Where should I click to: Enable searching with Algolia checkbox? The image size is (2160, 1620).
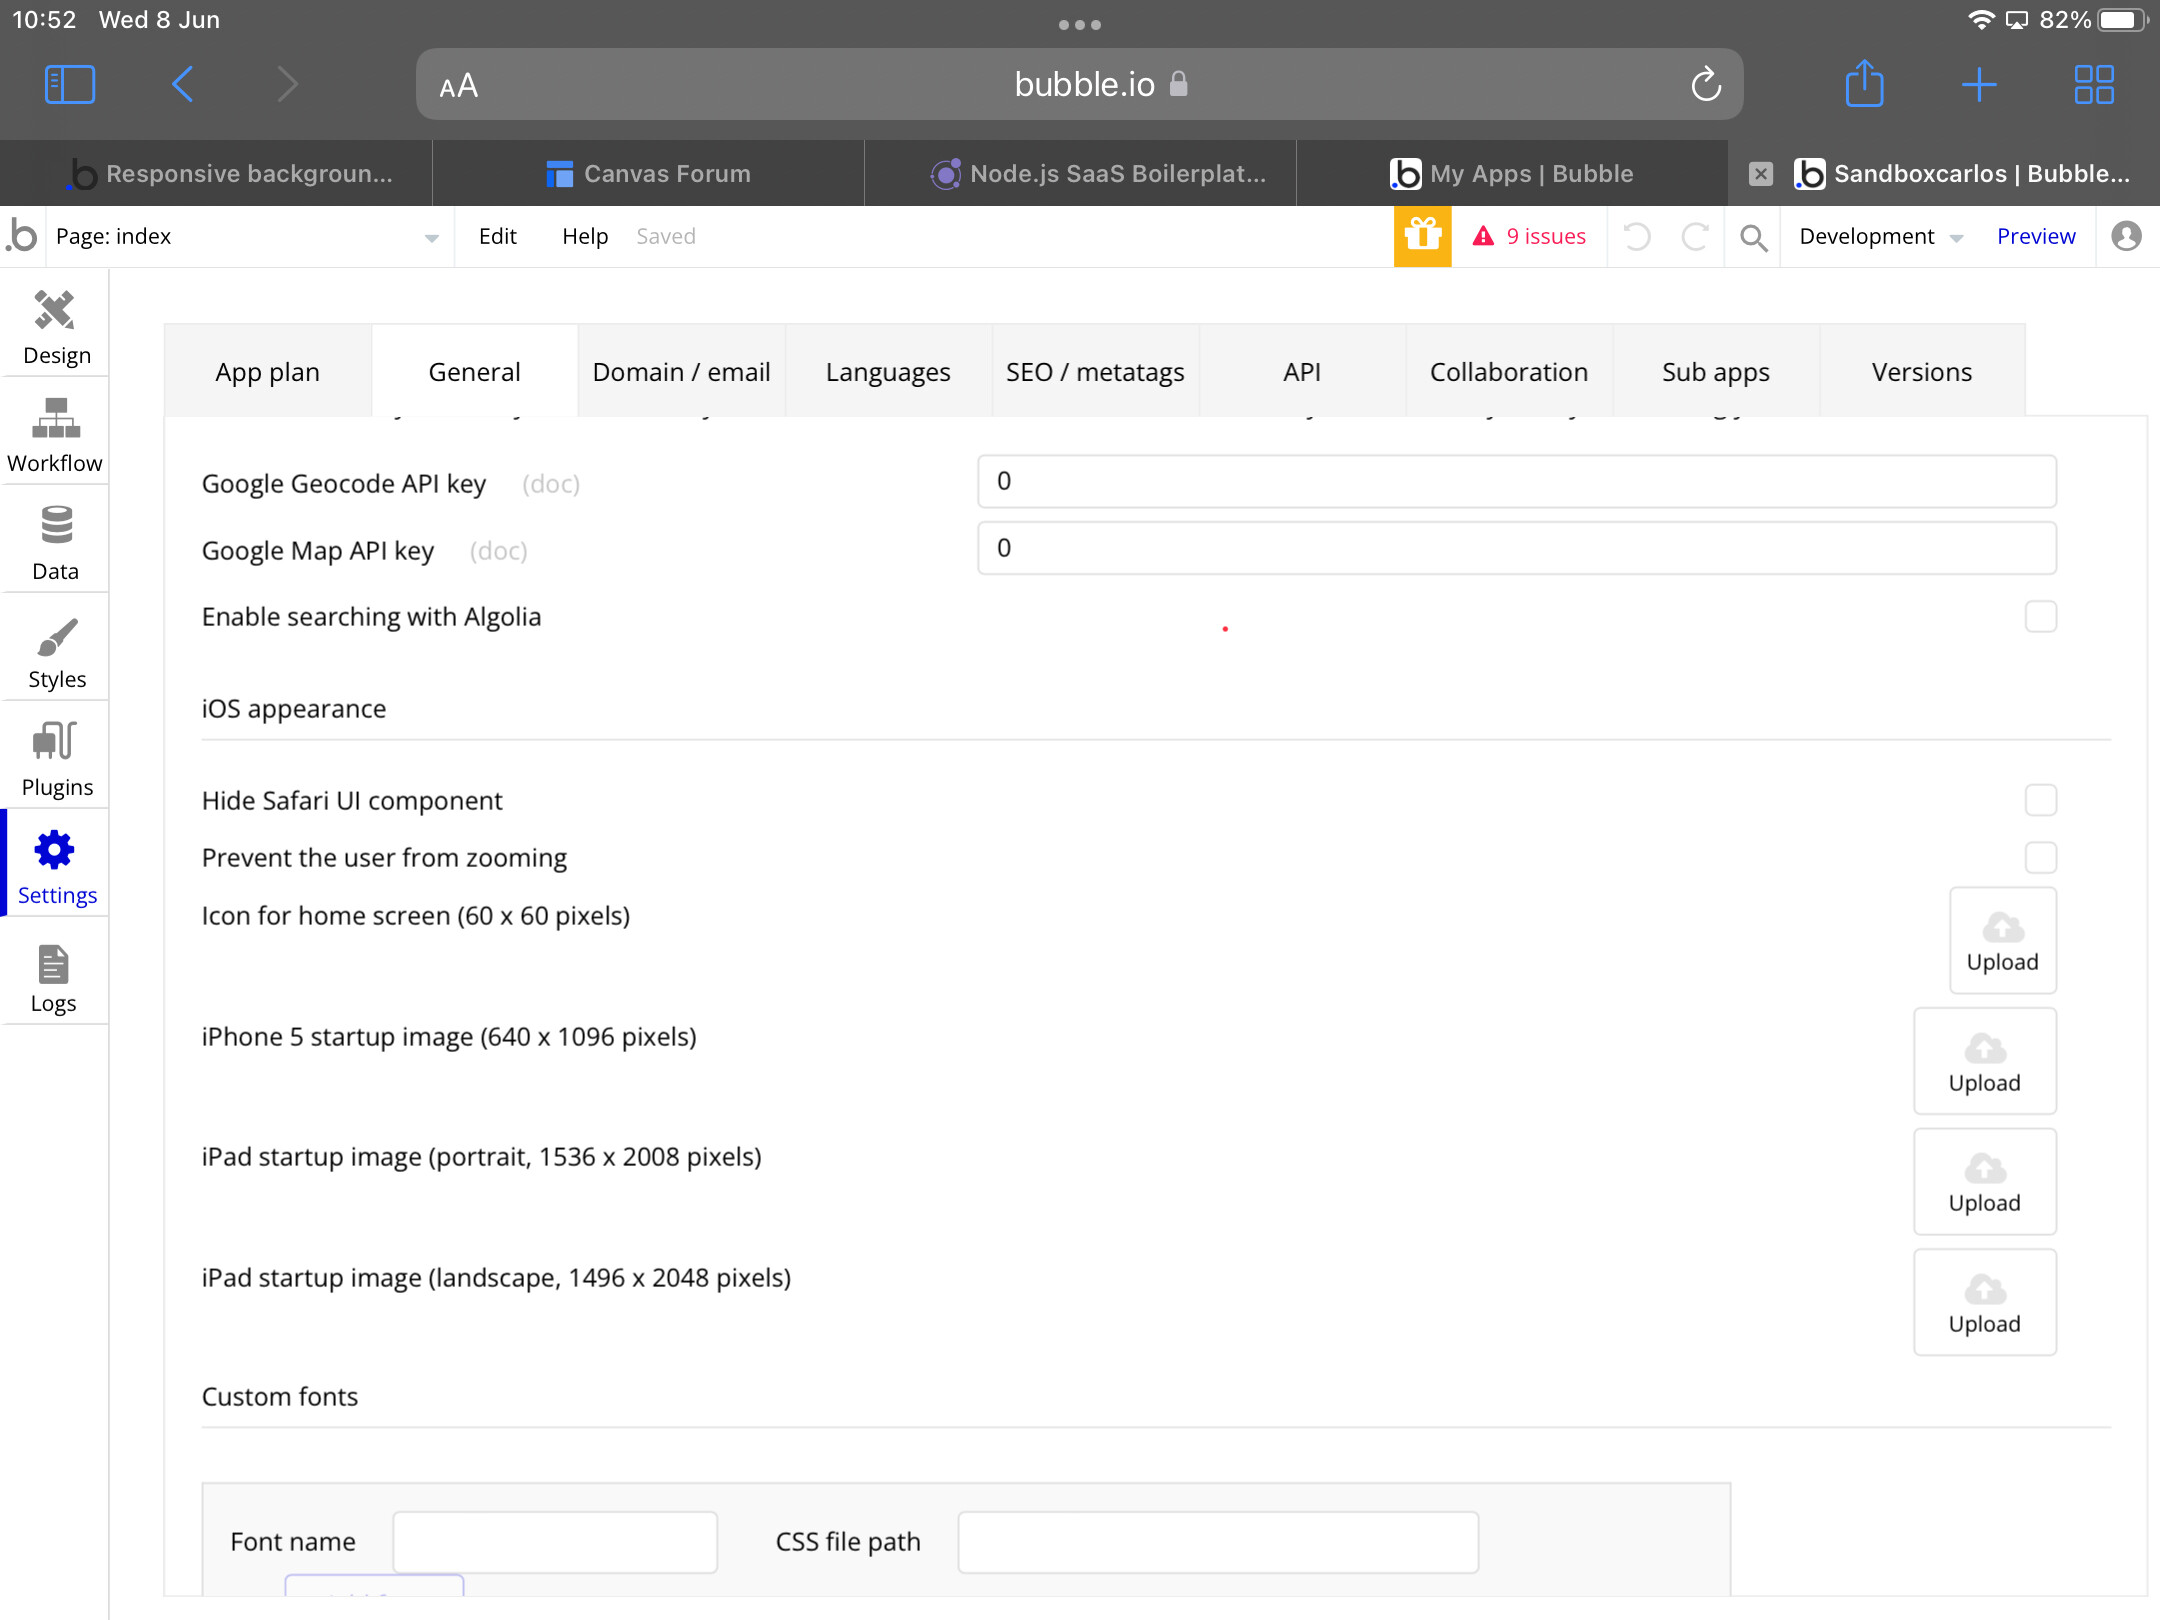coord(2041,617)
